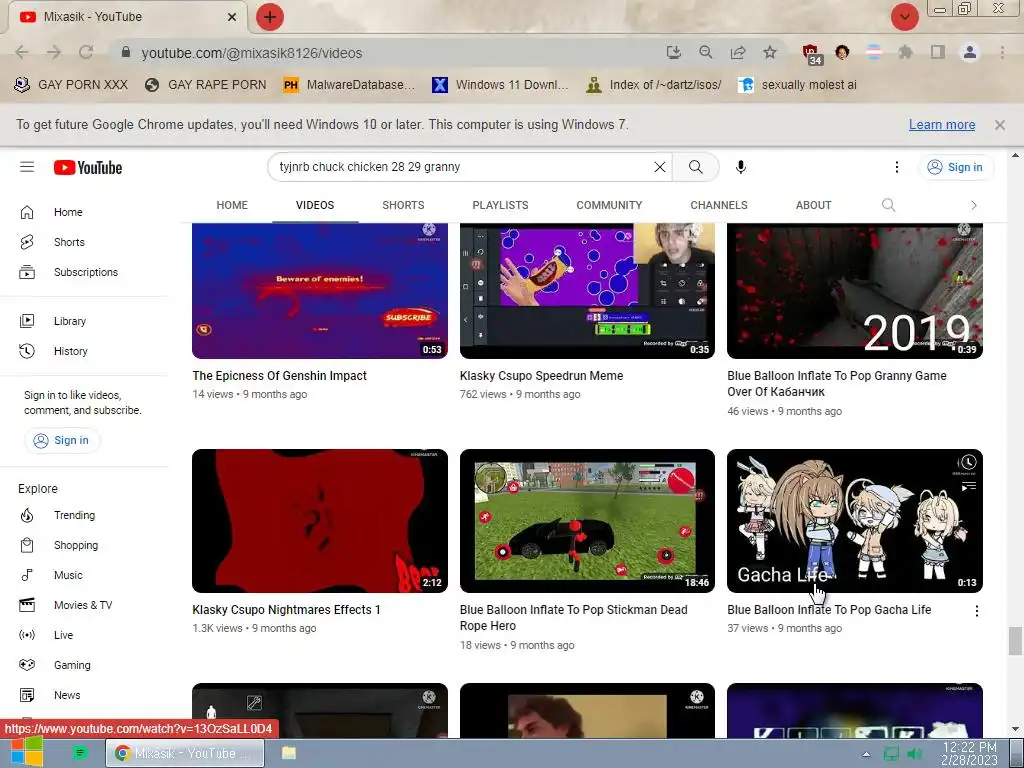This screenshot has height=768, width=1024.
Task: Open the Windows Start button
Action: pos(27,752)
